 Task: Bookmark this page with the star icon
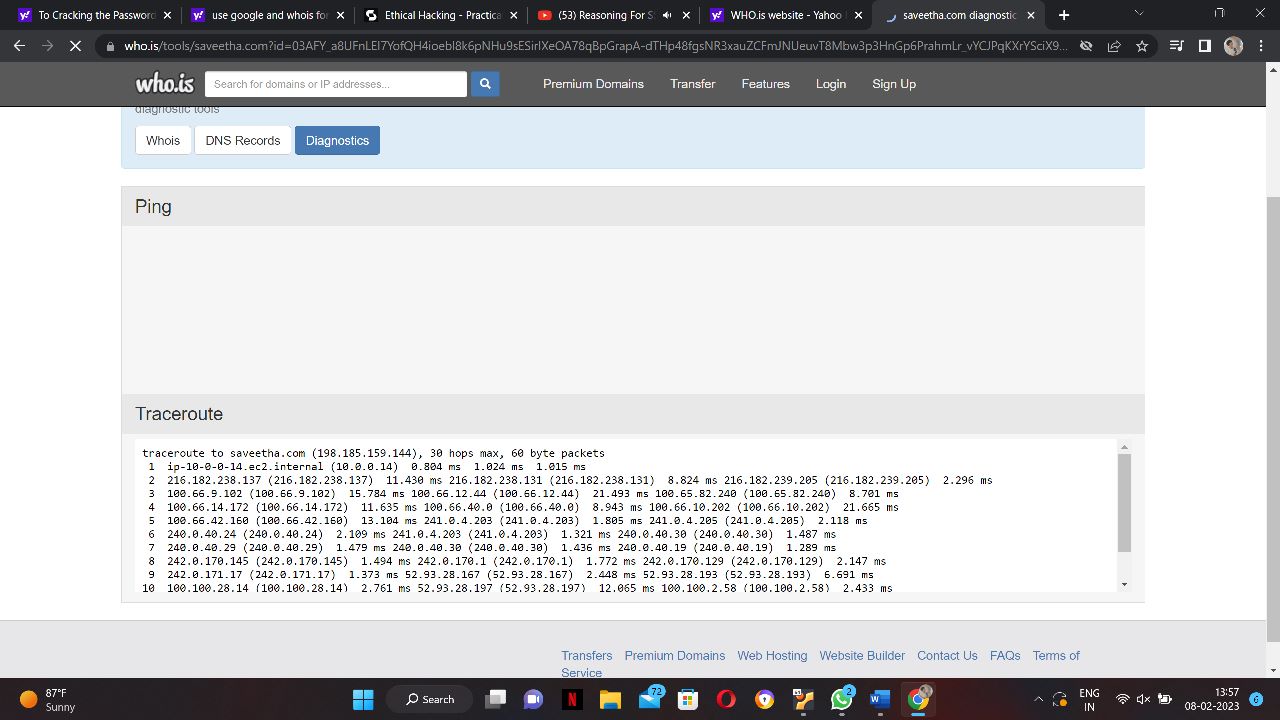click(1139, 45)
